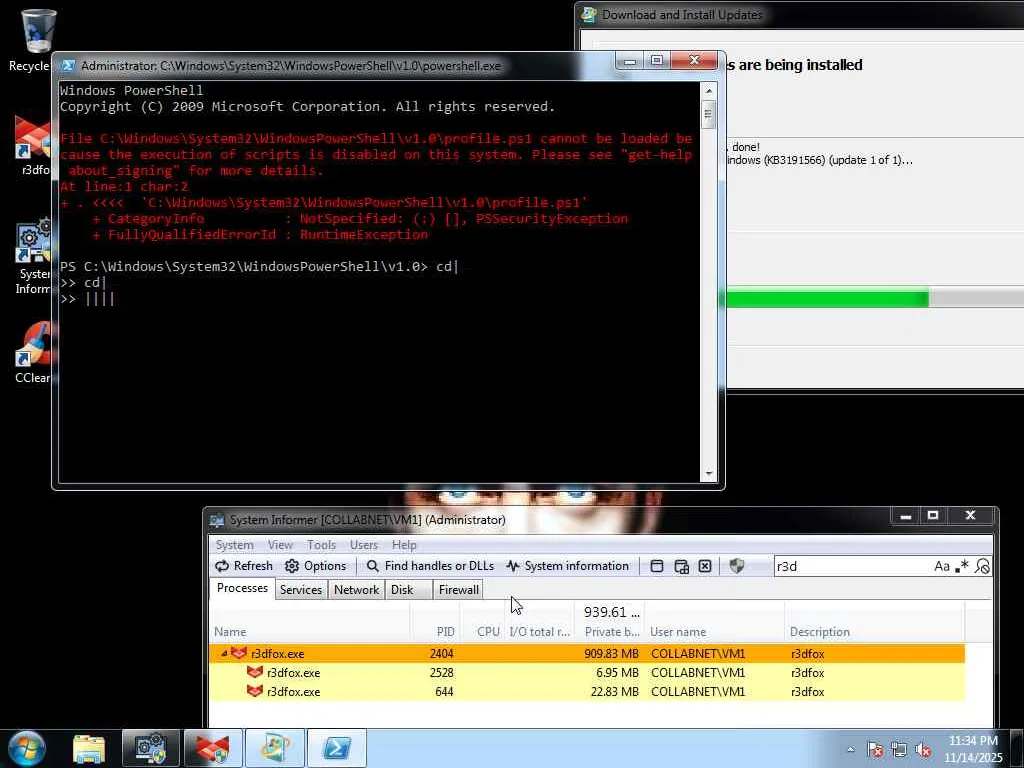Image resolution: width=1024 pixels, height=768 pixels.
Task: Switch to System Informer taskbar button
Action: point(151,748)
